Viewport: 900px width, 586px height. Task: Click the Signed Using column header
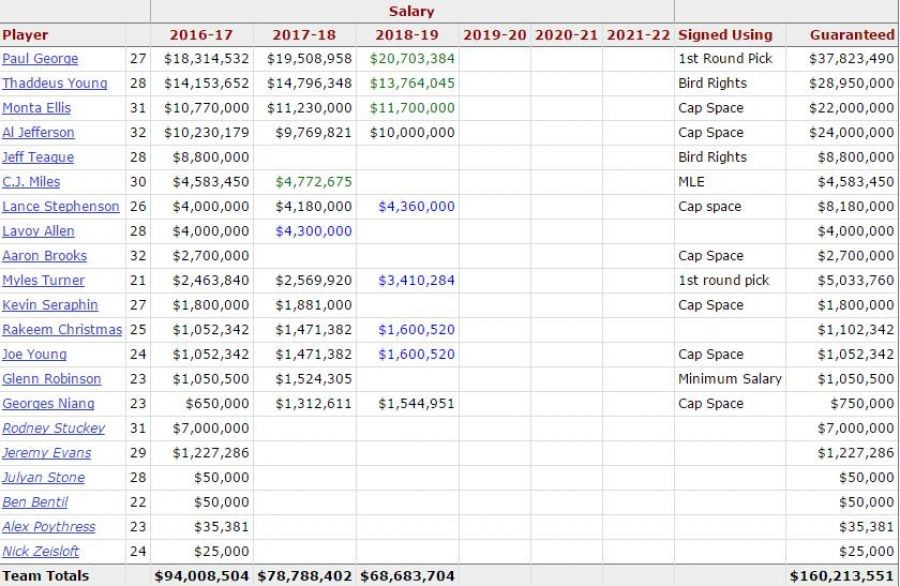725,35
